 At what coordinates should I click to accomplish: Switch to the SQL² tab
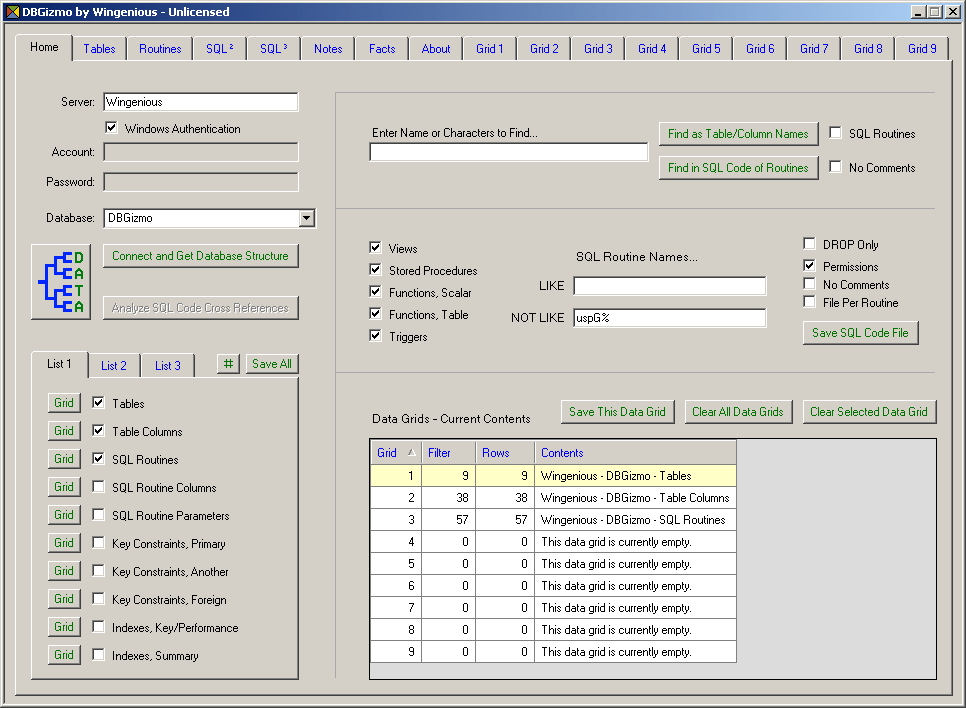pos(219,49)
